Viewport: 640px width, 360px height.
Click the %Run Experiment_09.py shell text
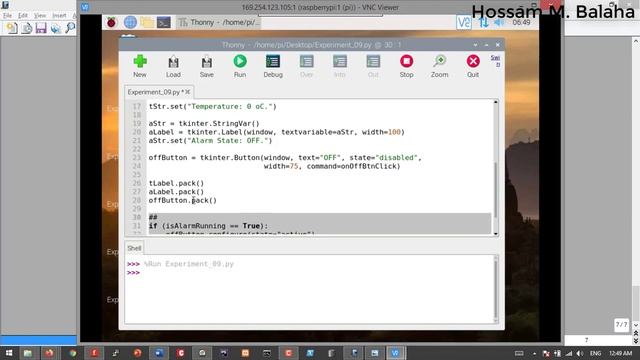(x=189, y=264)
